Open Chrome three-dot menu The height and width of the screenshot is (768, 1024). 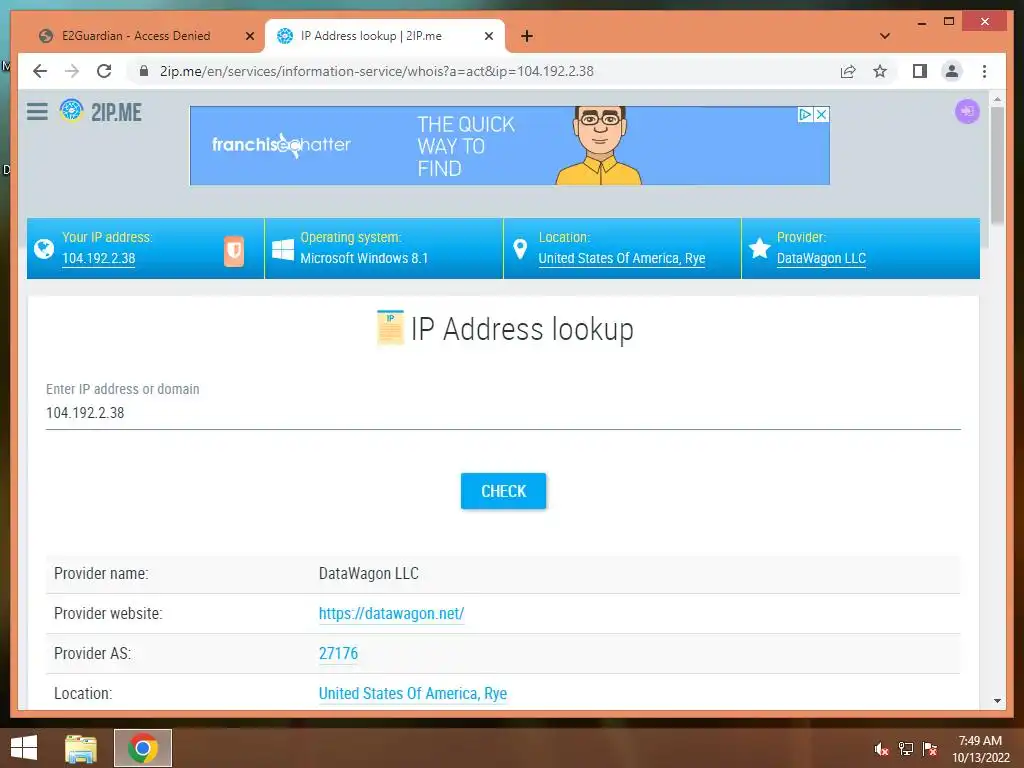pyautogui.click(x=984, y=71)
